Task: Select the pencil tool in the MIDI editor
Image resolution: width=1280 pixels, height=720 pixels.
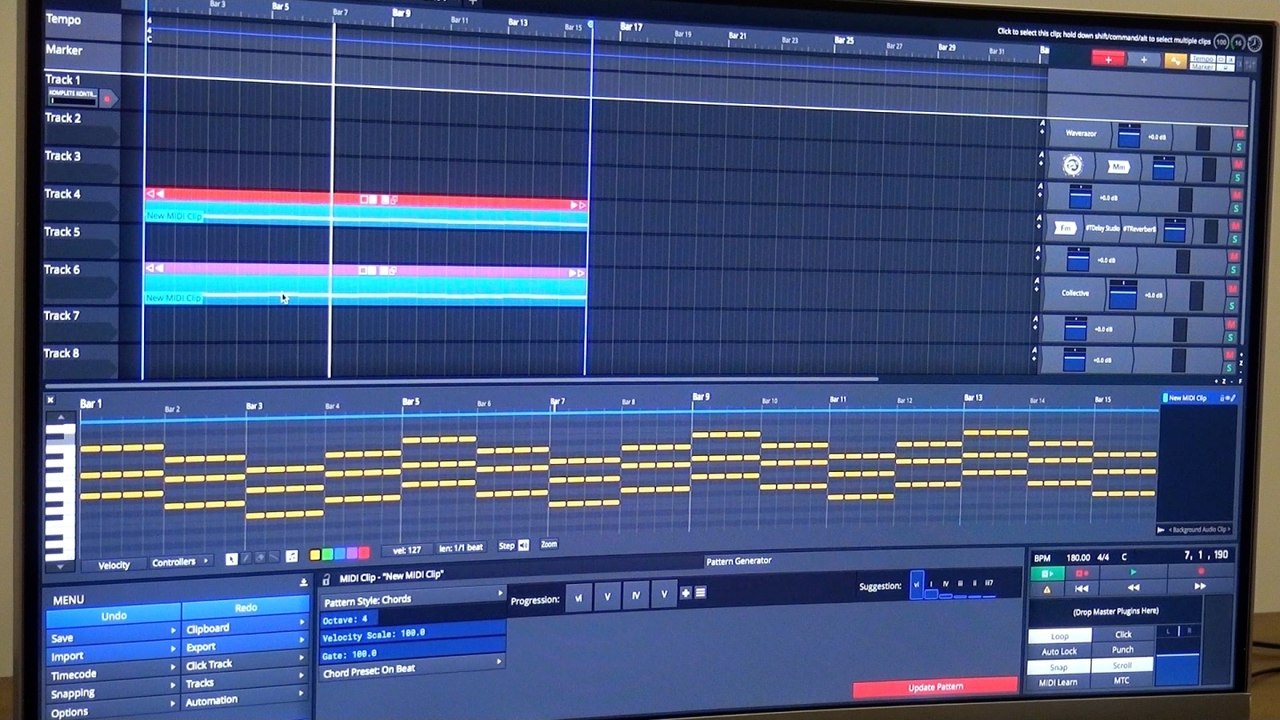Action: [x=246, y=558]
